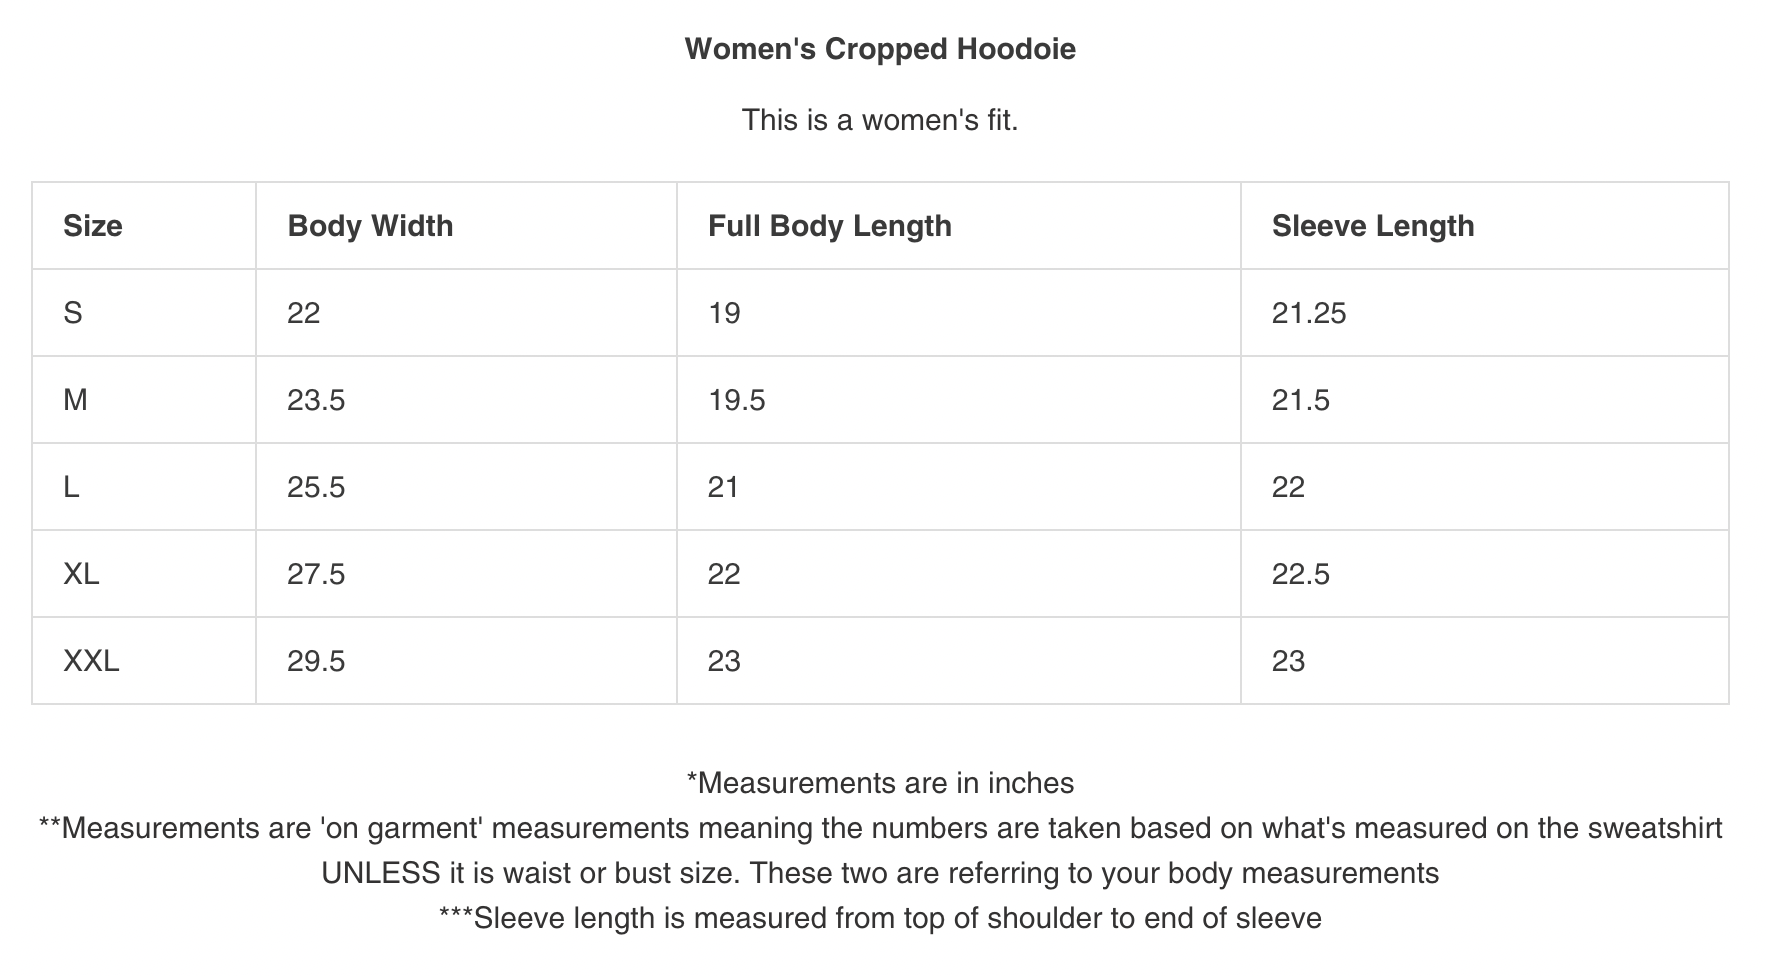1766x976 pixels.
Task: Click the Full Body Length header
Action: coord(830,226)
